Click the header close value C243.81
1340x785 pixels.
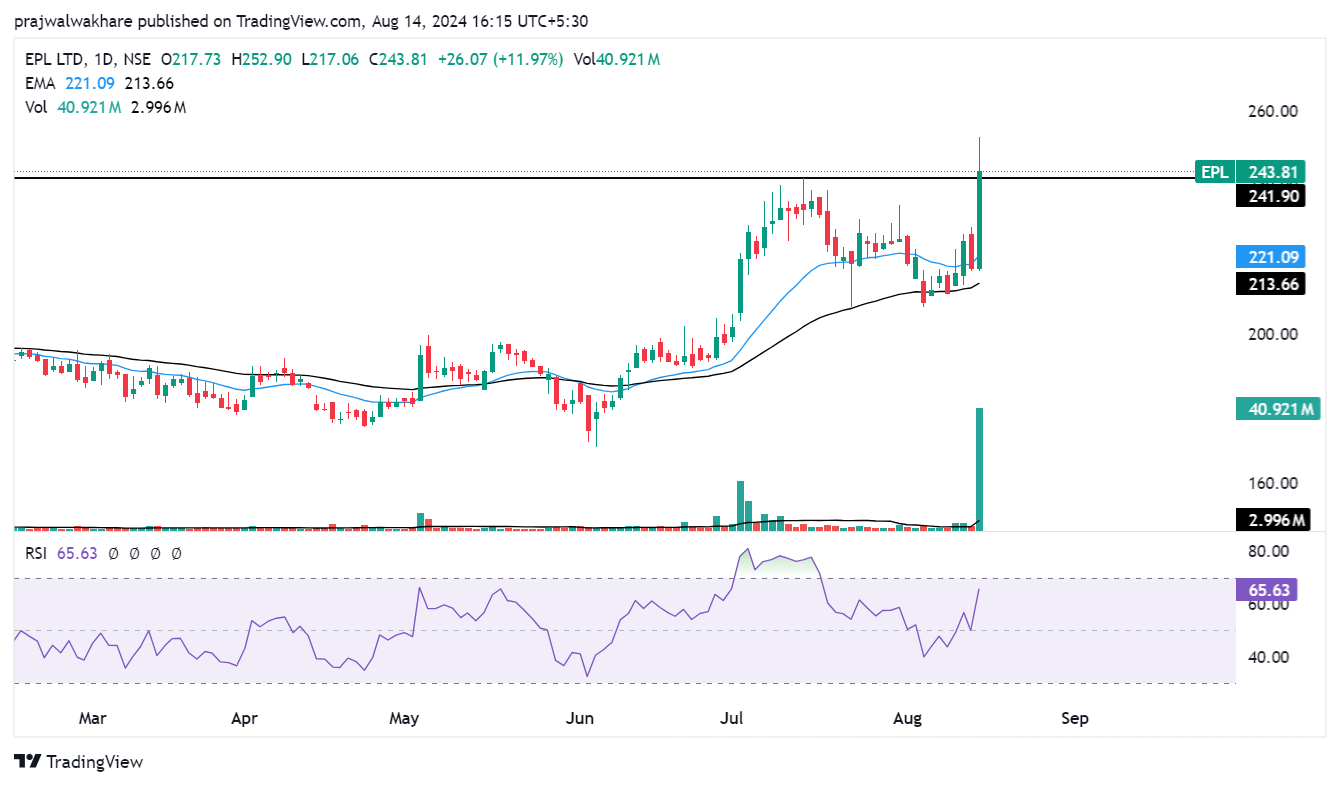tap(398, 60)
